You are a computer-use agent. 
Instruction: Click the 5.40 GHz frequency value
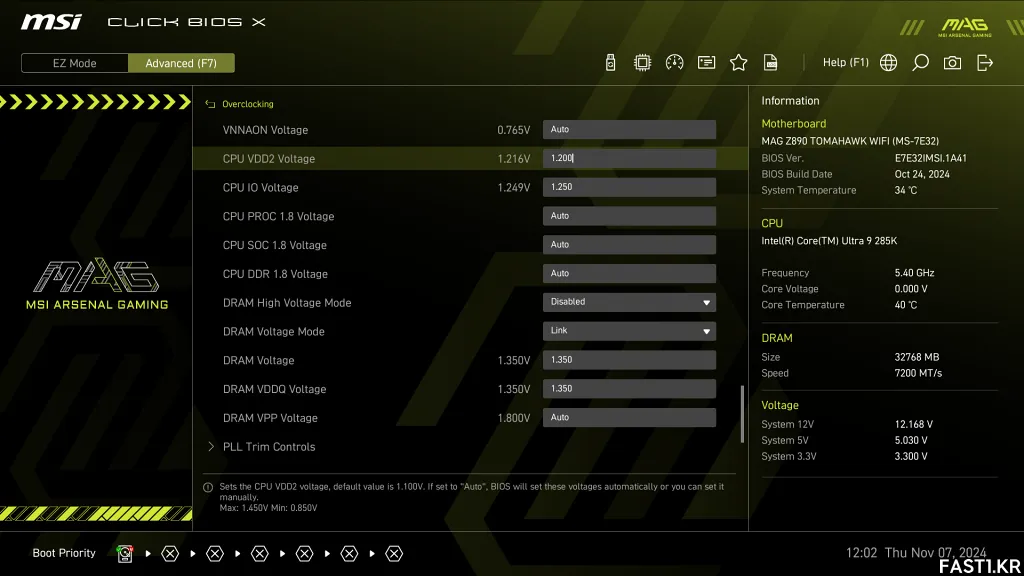tap(914, 273)
